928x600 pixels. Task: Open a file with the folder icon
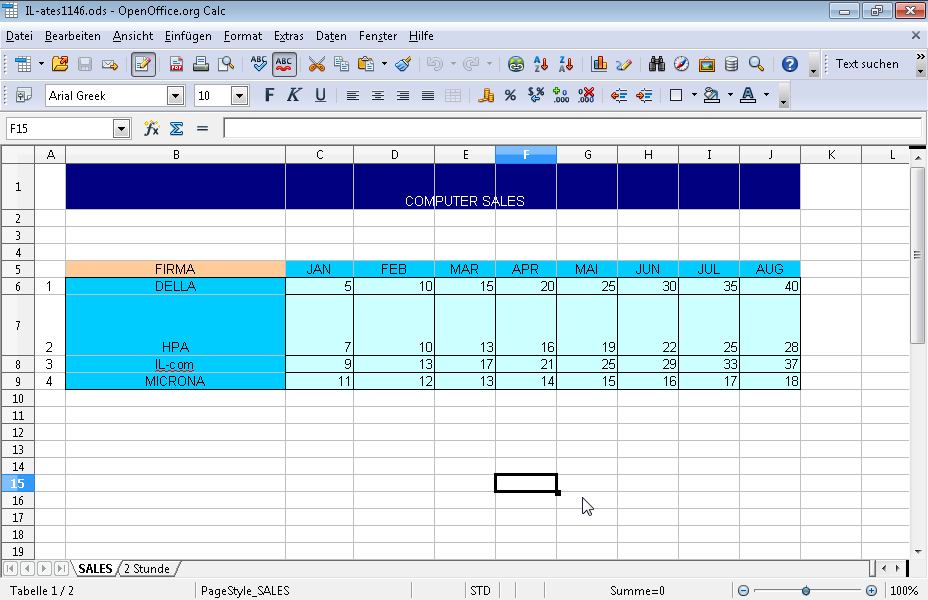click(60, 64)
